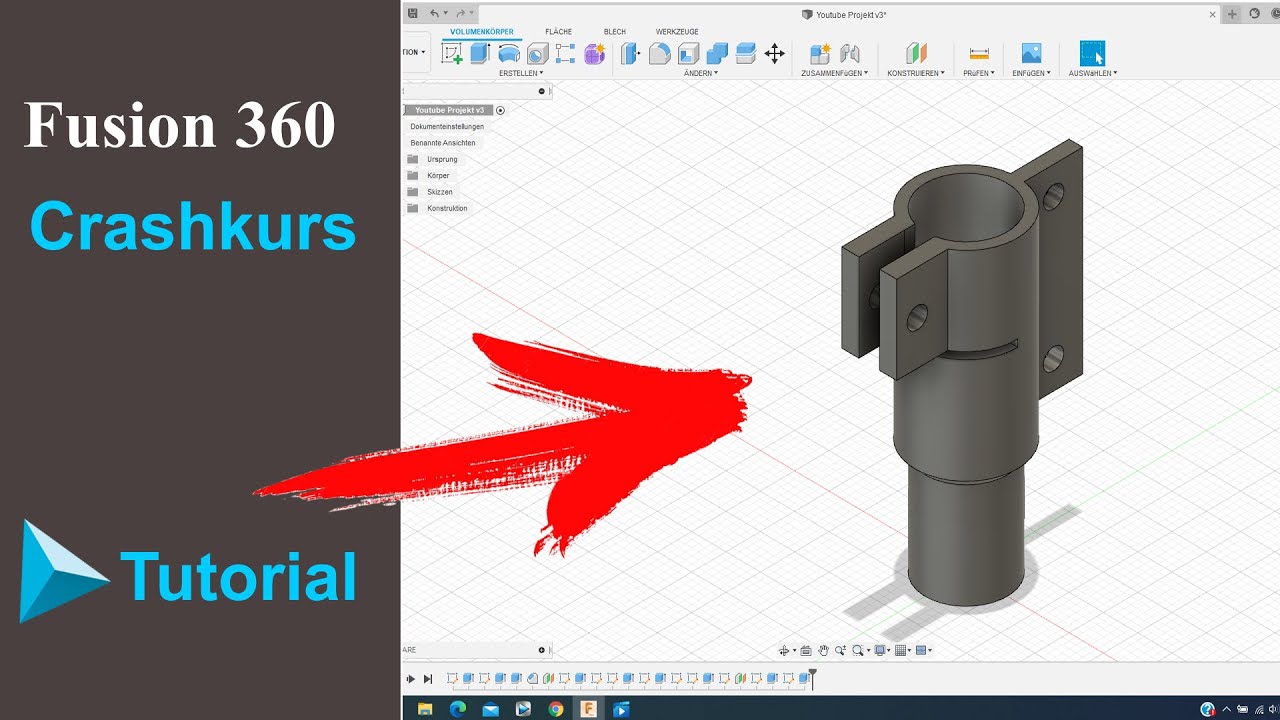Screen dimensions: 1280x720
Task: Open Google Chrome from the taskbar
Action: 556,709
